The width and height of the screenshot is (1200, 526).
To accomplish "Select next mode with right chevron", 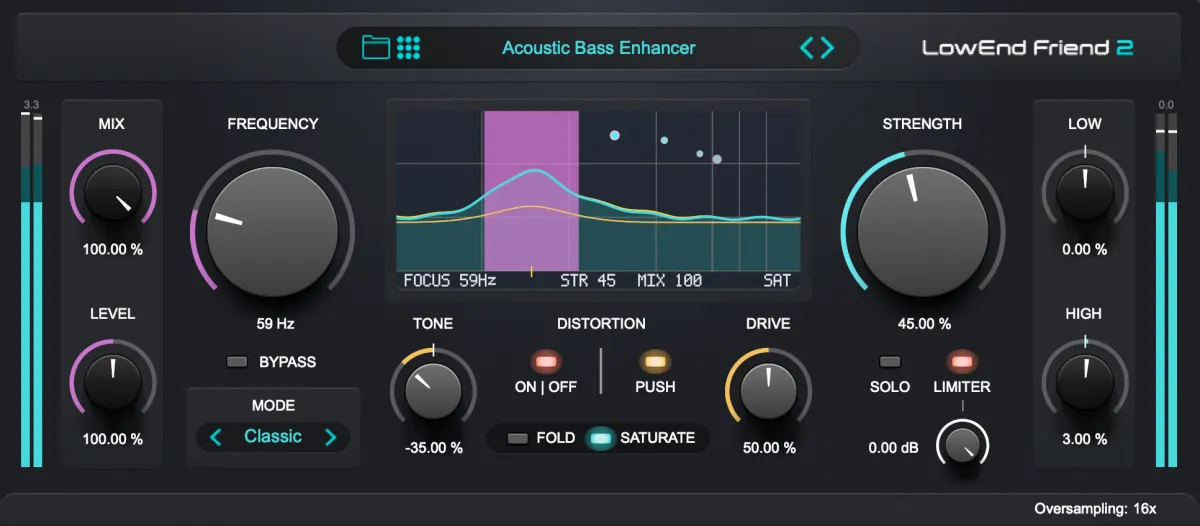I will pos(330,437).
